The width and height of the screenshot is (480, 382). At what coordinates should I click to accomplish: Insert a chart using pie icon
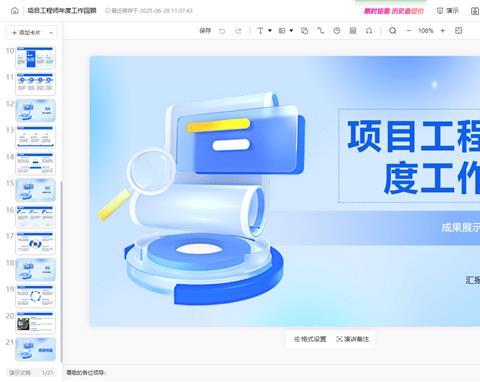click(337, 31)
